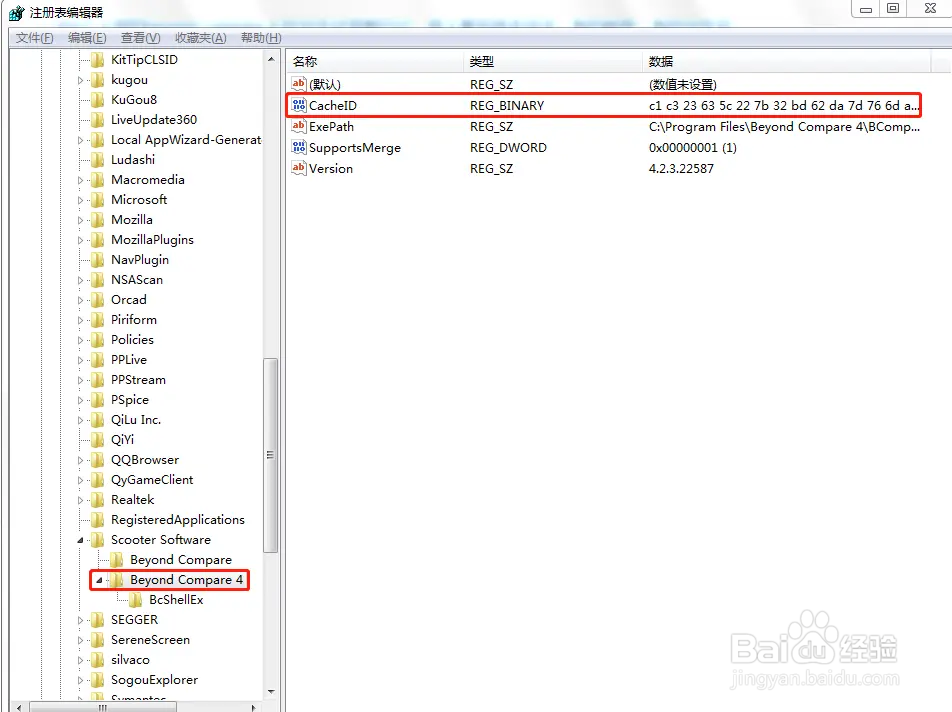Click the Mozilla folder icon
The width and height of the screenshot is (952, 712).
coord(98,220)
